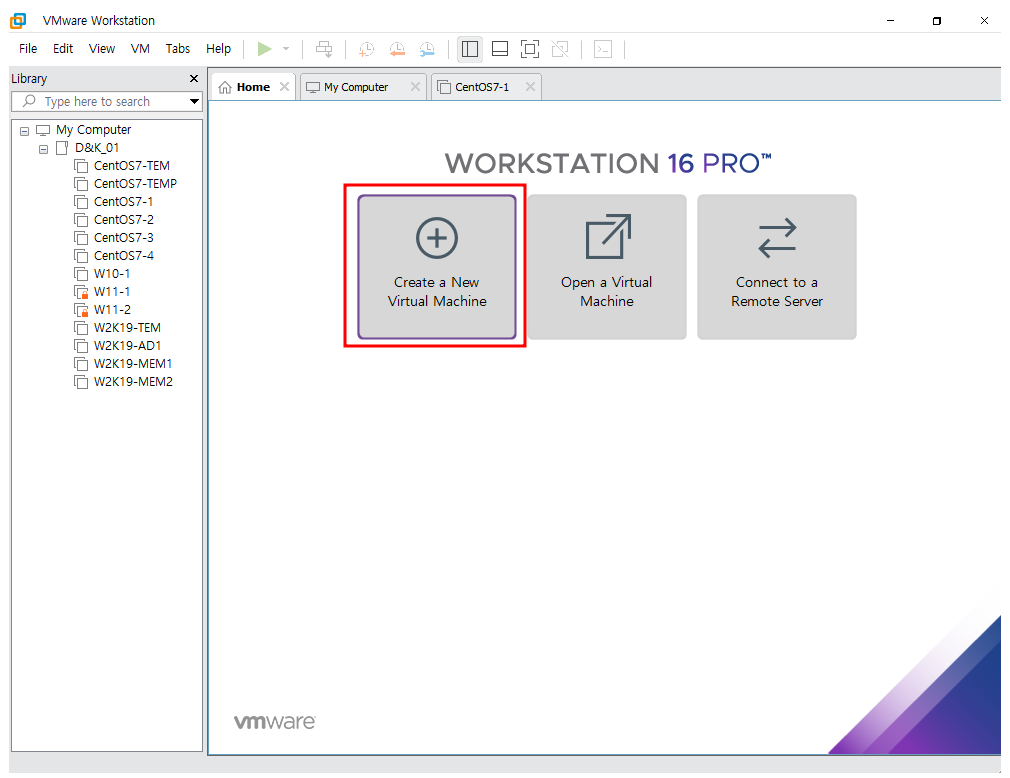This screenshot has height=778, width=1010.
Task: Collapse the D&K_01 folder node
Action: coord(43,149)
